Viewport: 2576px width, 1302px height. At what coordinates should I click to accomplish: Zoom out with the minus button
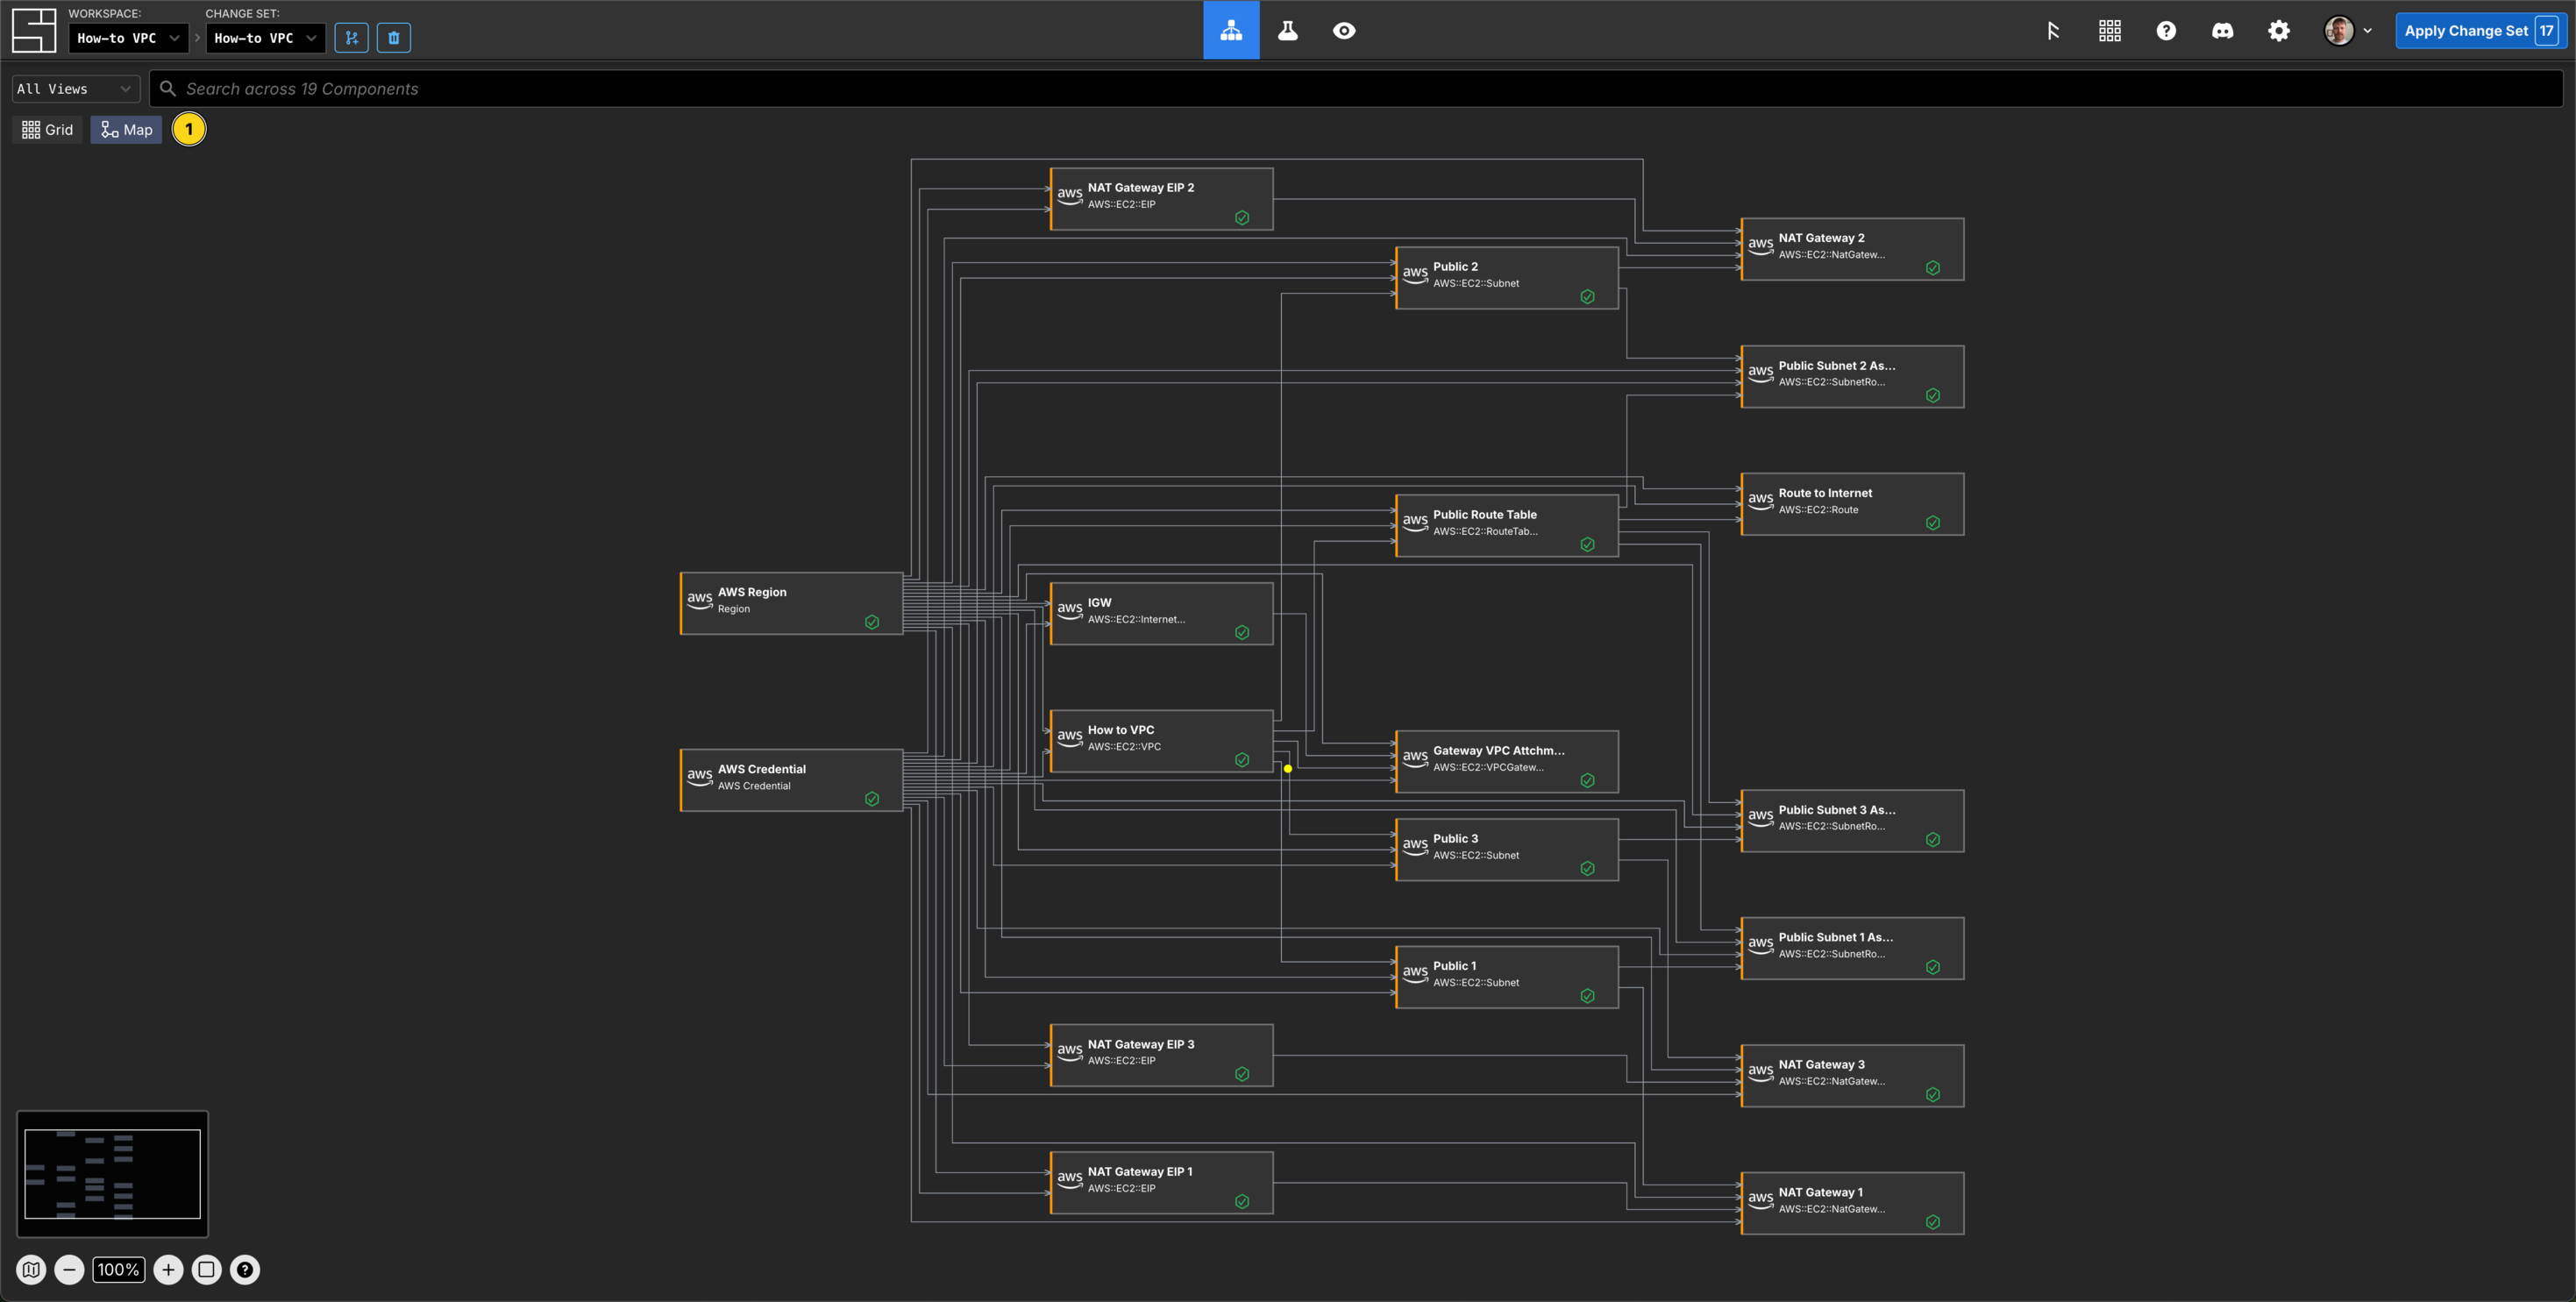click(69, 1270)
